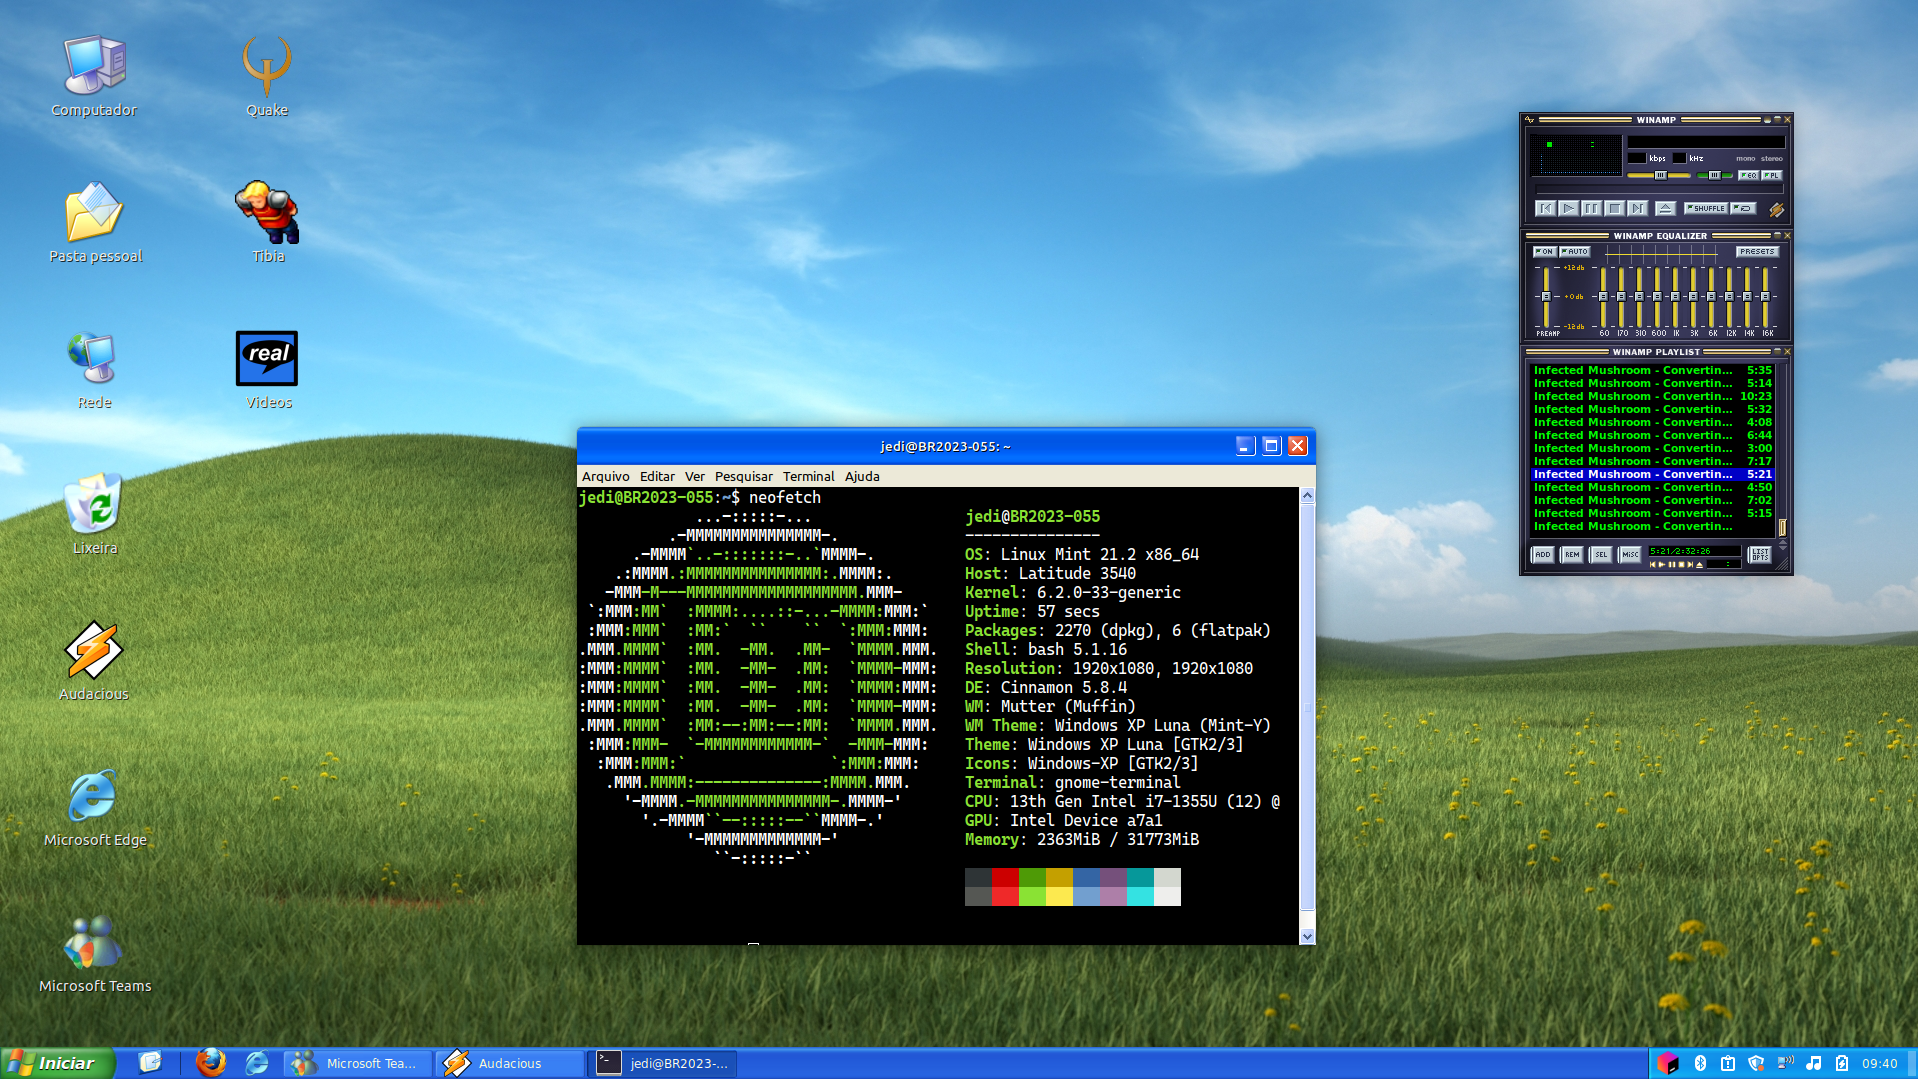Select Microsoft Teams desktop icon
The height and width of the screenshot is (1079, 1918).
95,953
